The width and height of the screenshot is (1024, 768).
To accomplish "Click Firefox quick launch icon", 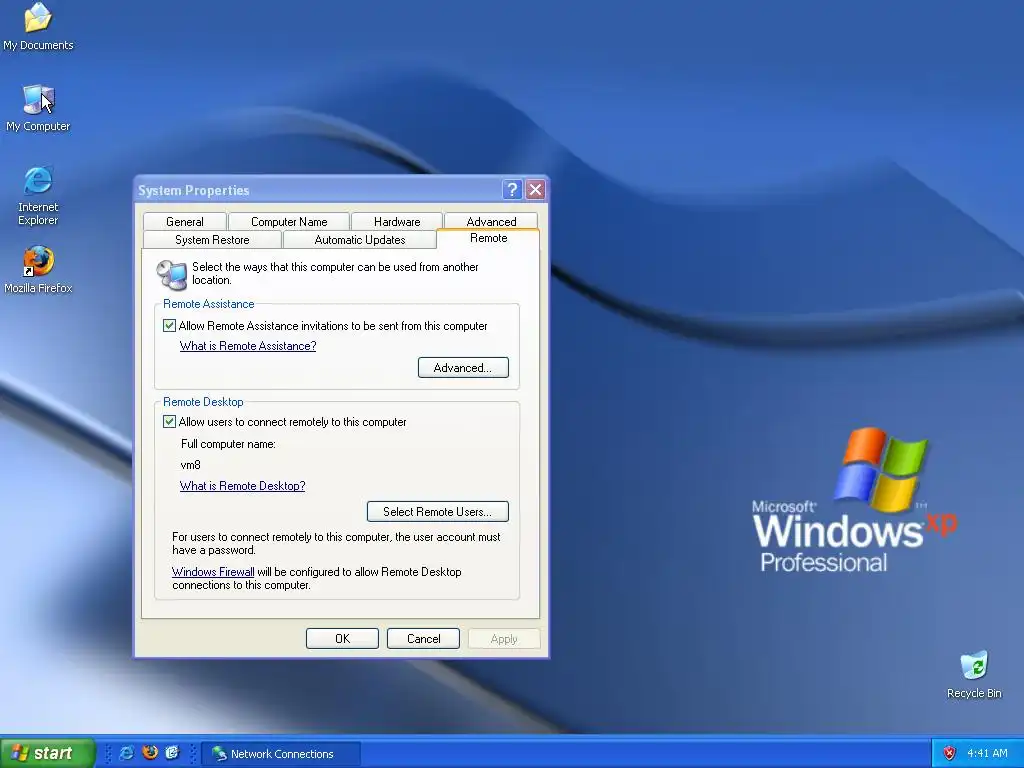I will [x=150, y=753].
